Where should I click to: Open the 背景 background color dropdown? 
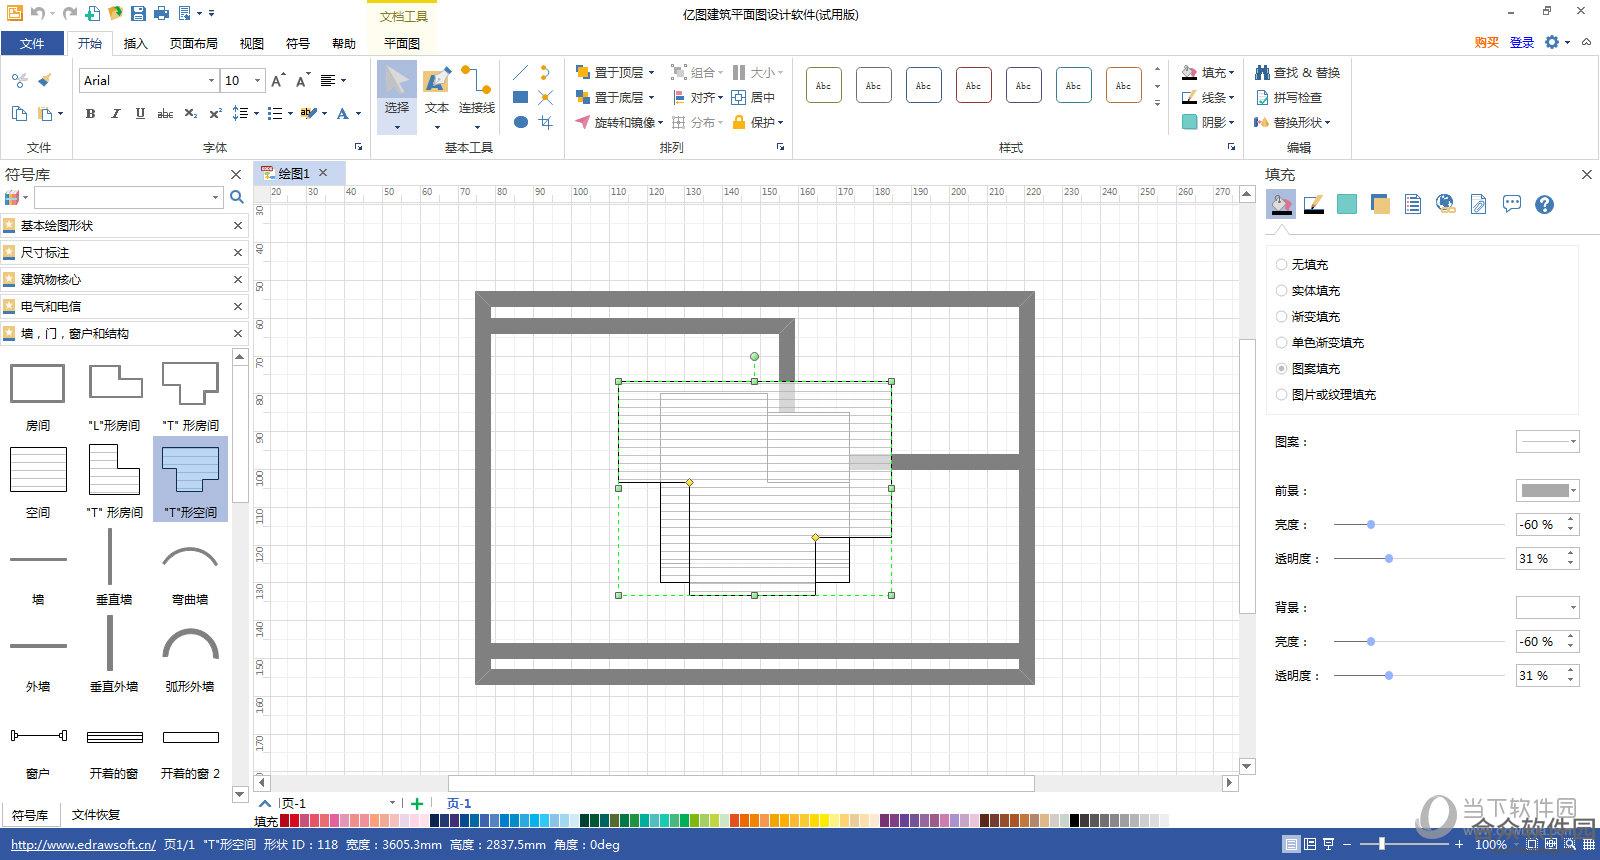(x=1548, y=607)
